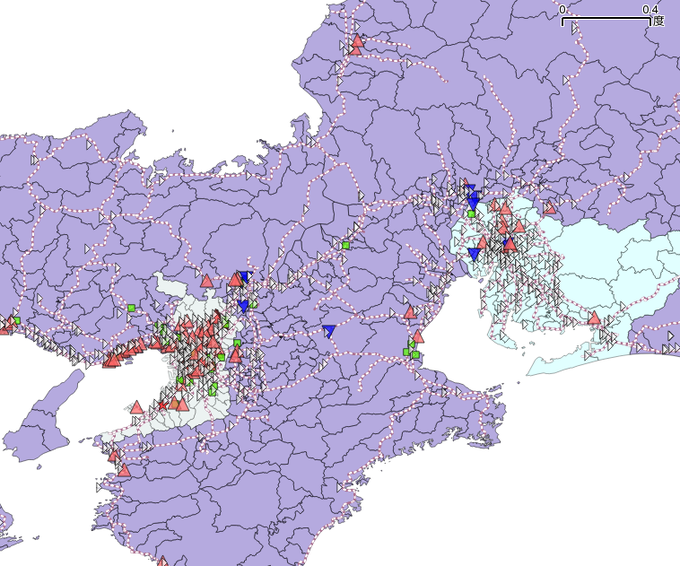
Task: Click upper red triangle of the Wakayama coast pair
Action: tap(114, 456)
